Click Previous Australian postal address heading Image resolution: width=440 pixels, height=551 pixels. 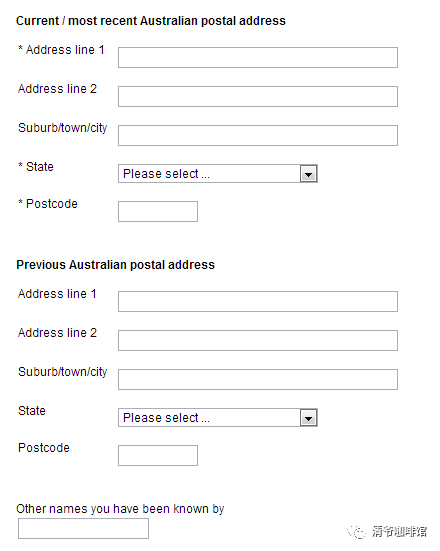[115, 265]
